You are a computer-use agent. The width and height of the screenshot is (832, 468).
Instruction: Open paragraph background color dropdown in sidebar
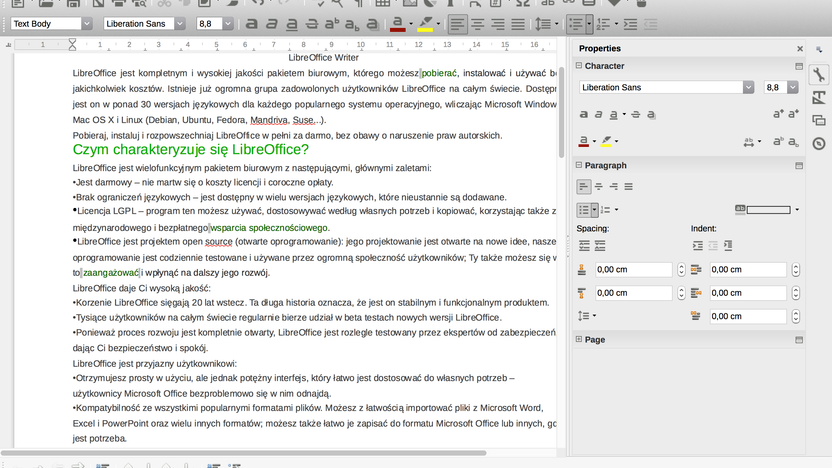797,210
